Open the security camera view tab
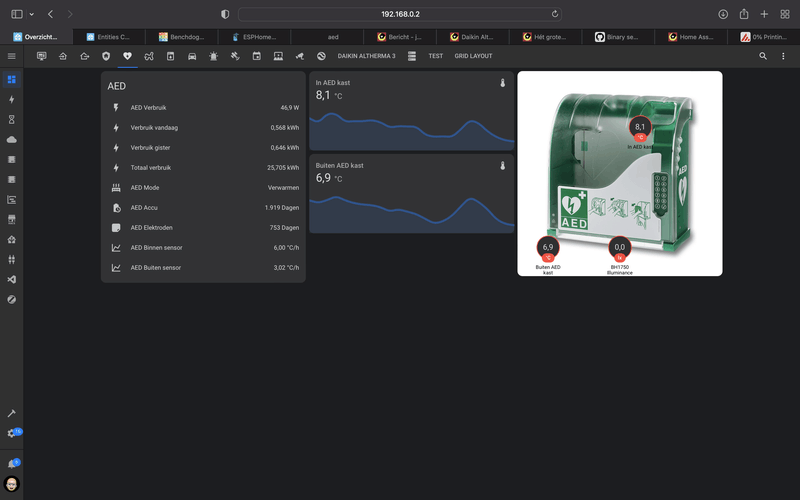The image size is (800, 500). point(299,56)
